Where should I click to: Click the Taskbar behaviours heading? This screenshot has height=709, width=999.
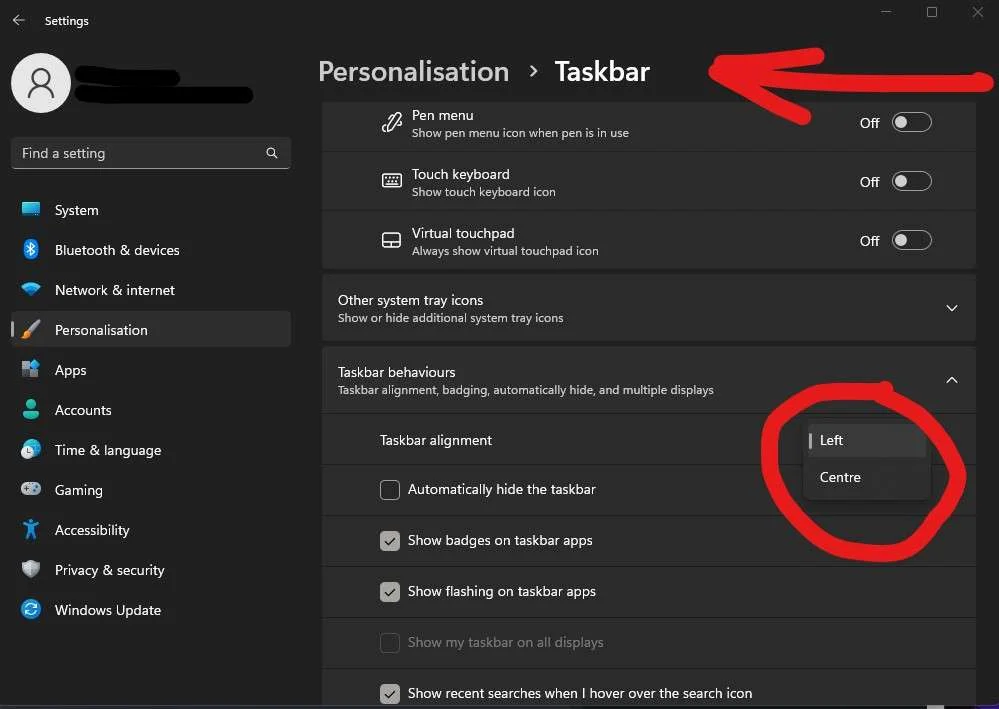pos(396,372)
